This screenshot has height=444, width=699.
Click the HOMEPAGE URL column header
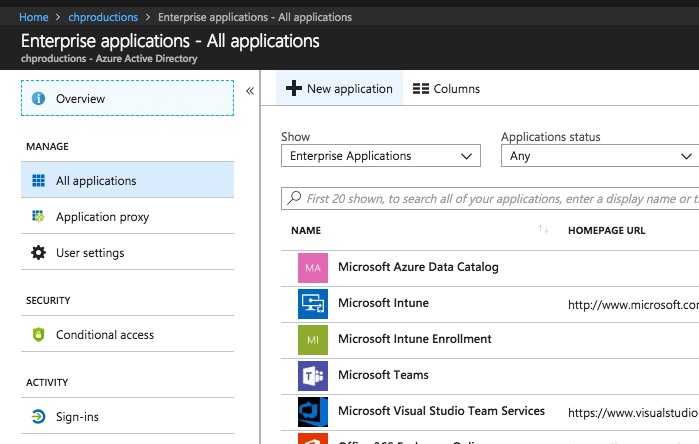pyautogui.click(x=606, y=230)
